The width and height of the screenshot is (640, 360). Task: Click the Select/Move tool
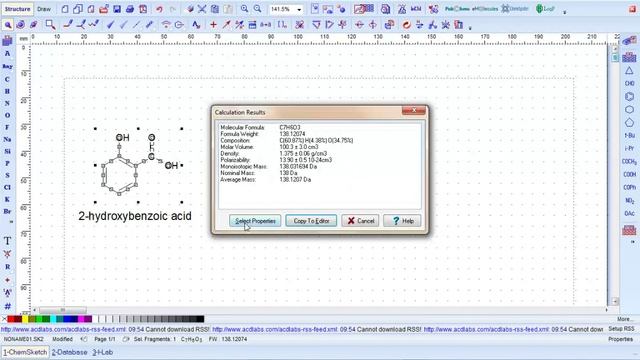7,25
